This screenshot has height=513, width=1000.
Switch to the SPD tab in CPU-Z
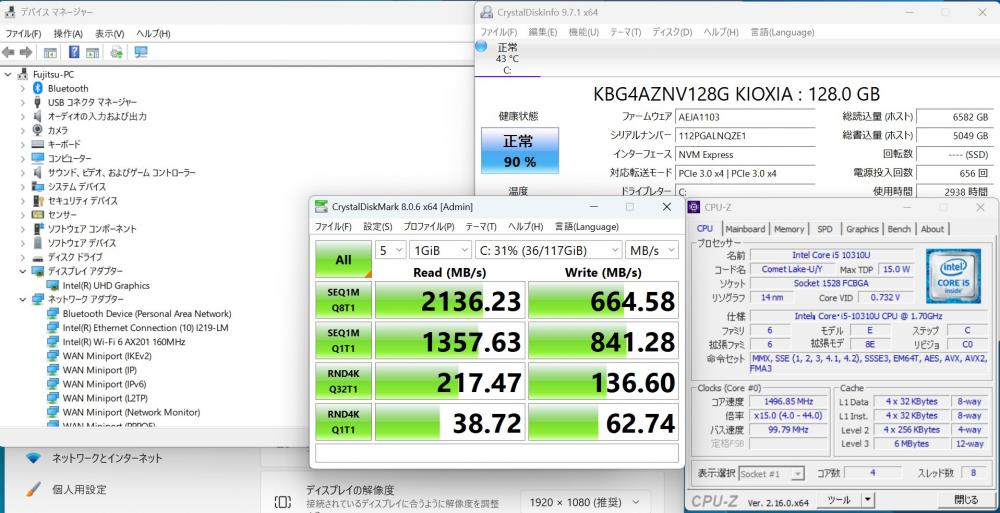coord(825,228)
